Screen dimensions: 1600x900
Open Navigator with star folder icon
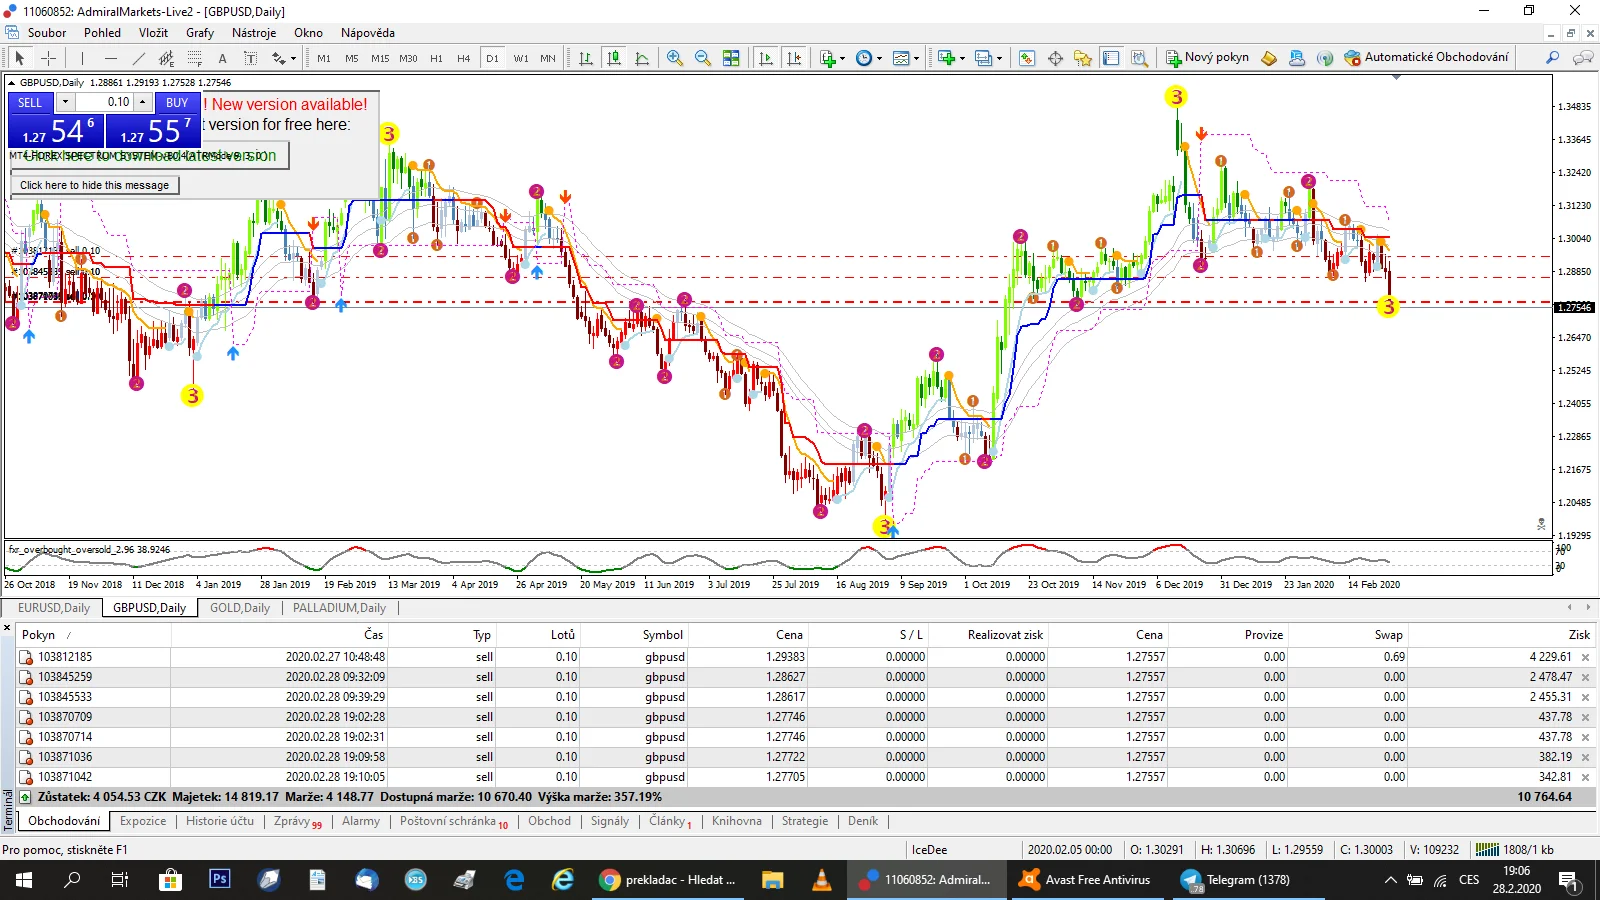click(1083, 58)
